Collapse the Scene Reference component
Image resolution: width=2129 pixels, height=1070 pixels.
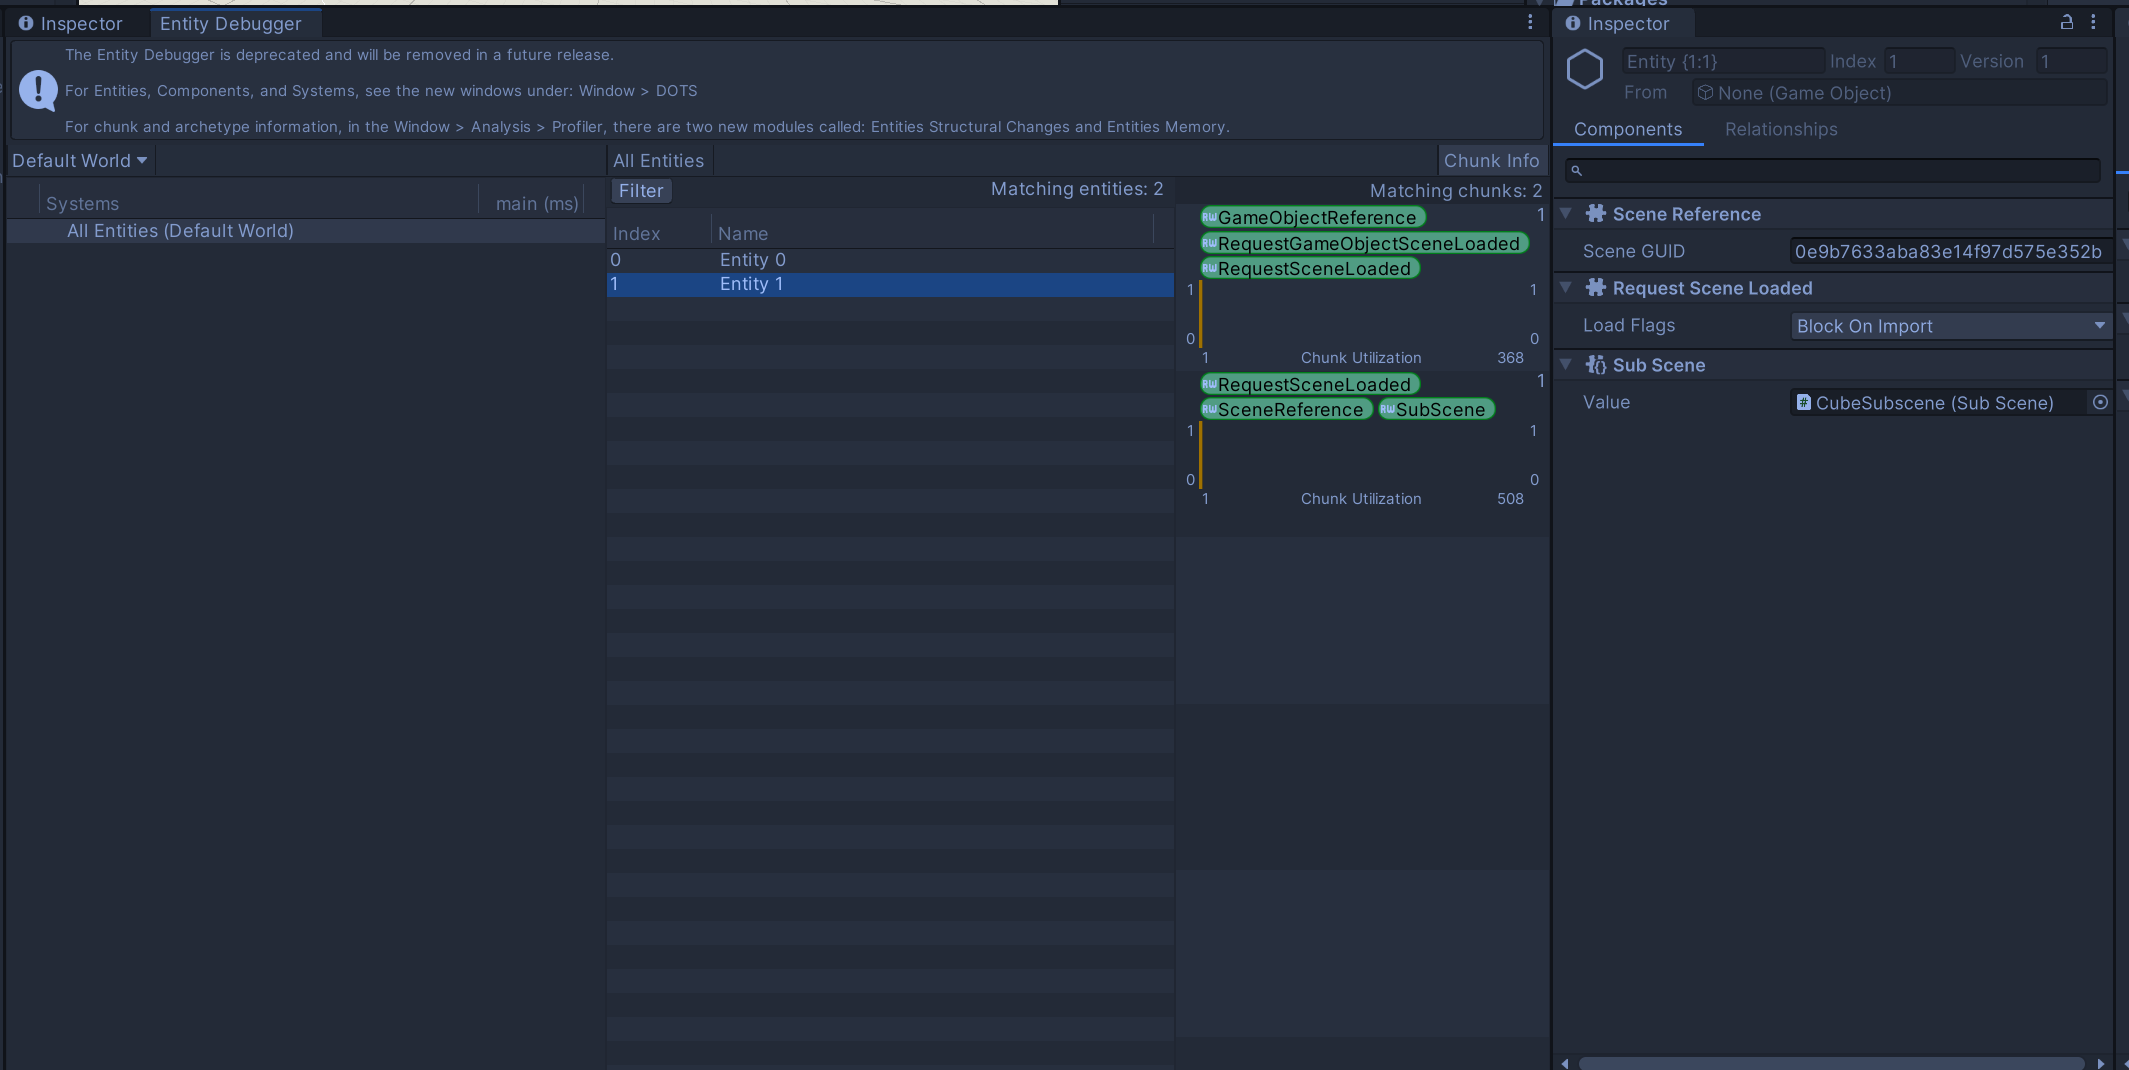pos(1567,213)
